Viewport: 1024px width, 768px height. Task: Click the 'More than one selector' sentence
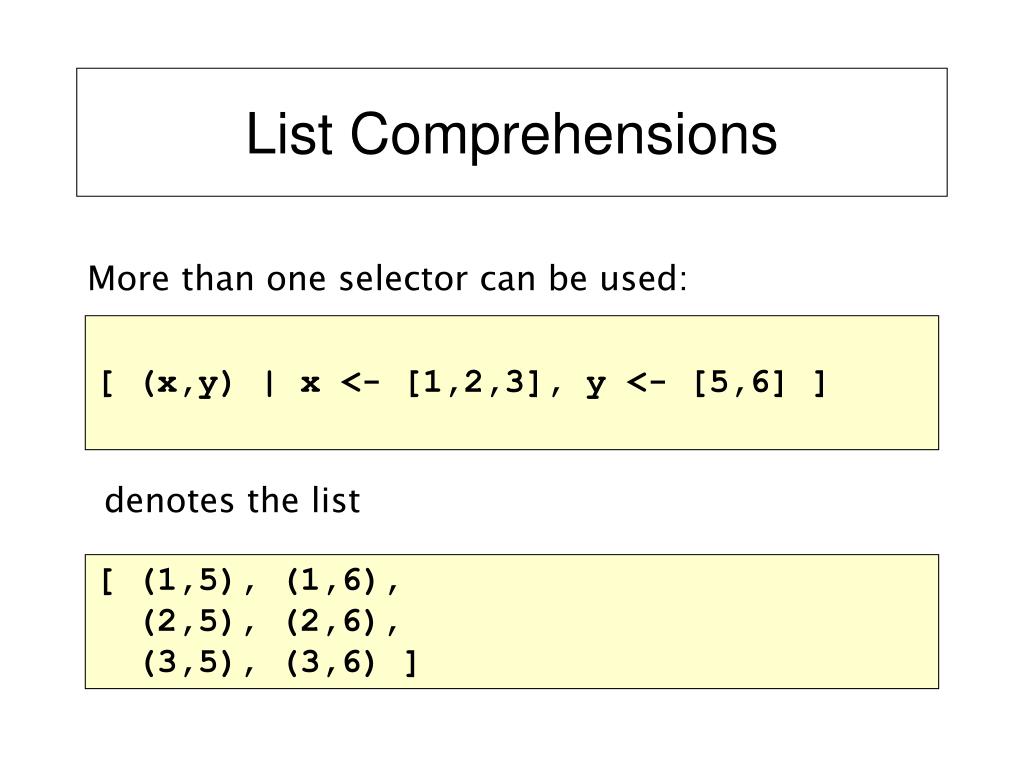(387, 279)
